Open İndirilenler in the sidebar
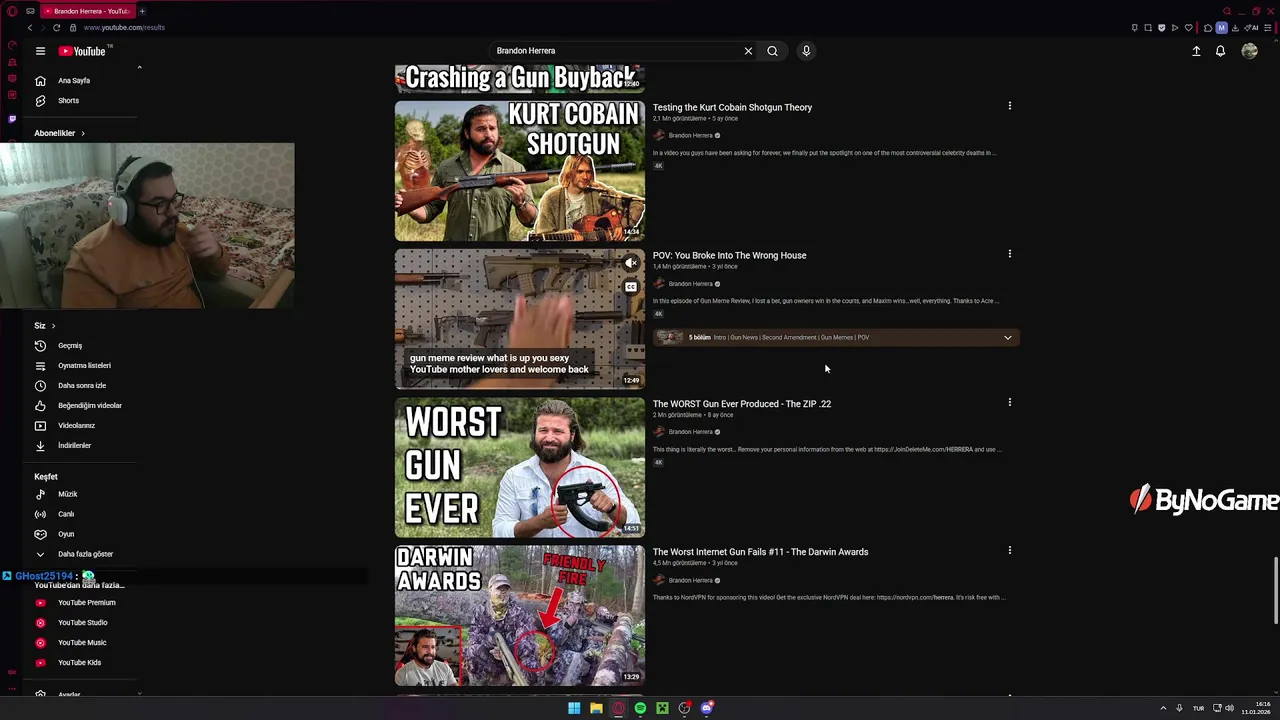Screen dimensions: 1280x720 (74, 446)
